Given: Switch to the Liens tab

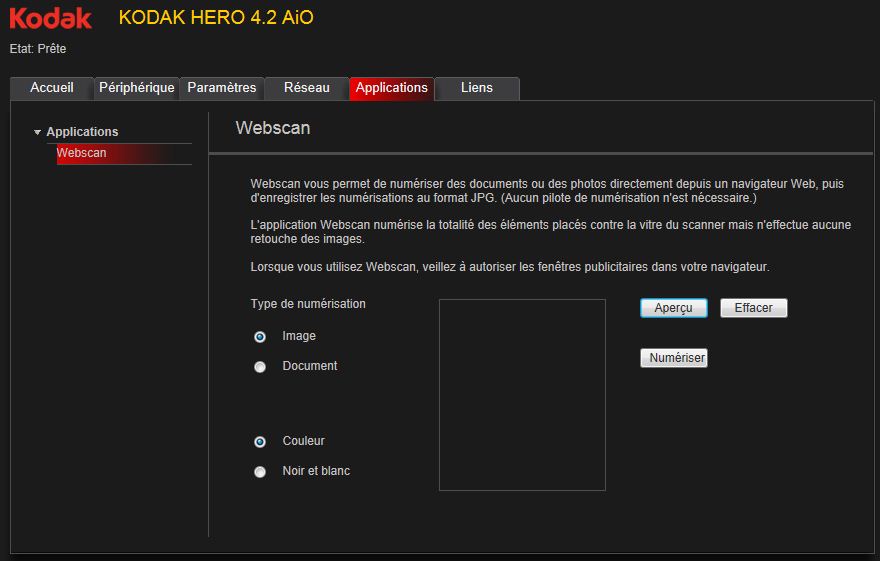Looking at the screenshot, I should (477, 88).
